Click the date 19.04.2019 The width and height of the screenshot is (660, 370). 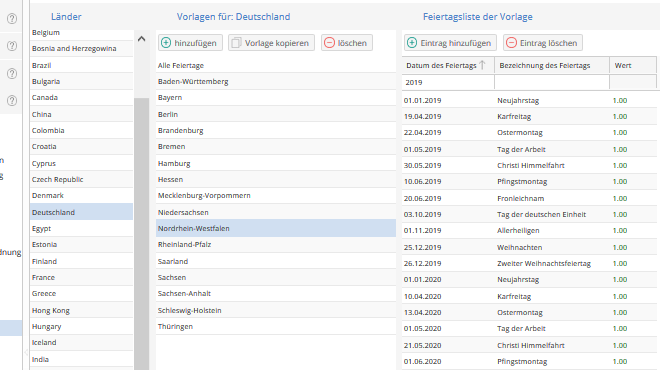423,117
